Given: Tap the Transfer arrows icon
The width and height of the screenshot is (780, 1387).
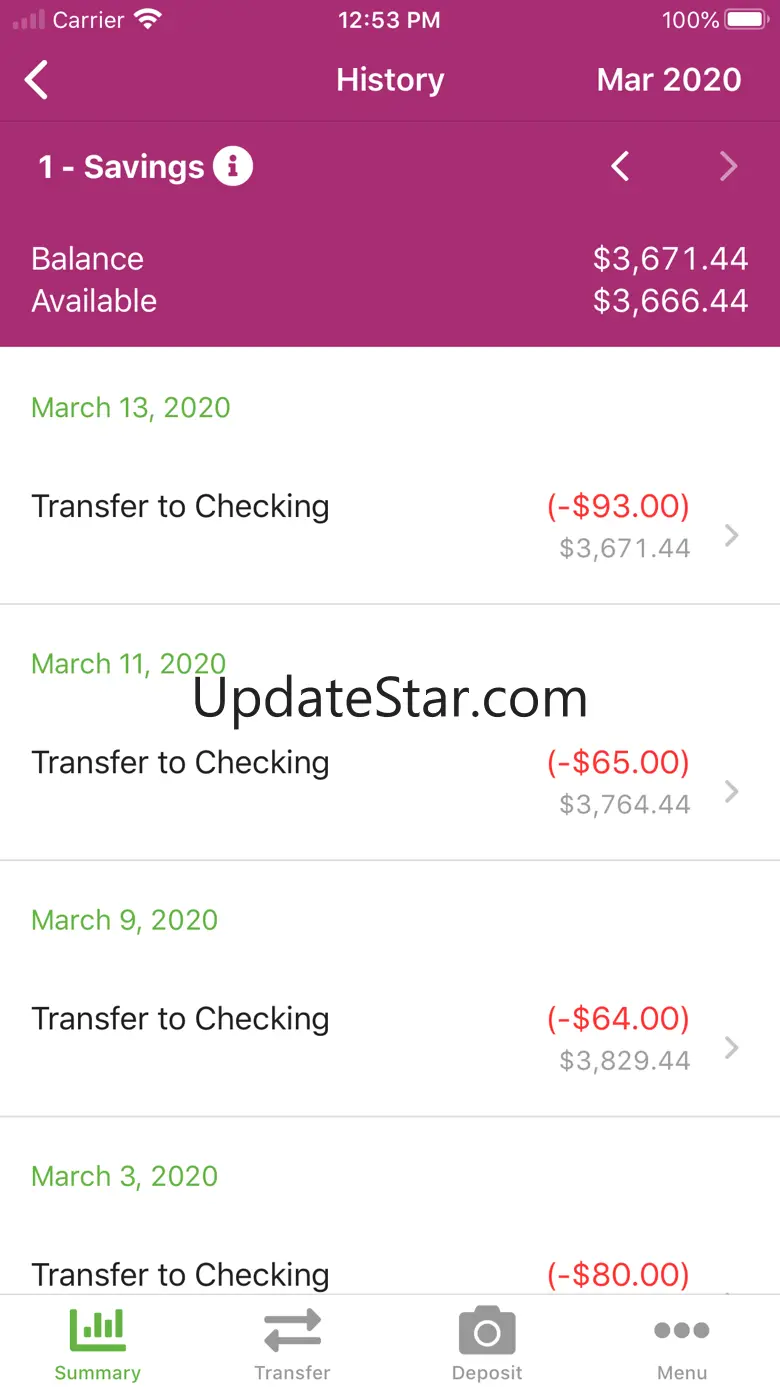Looking at the screenshot, I should [x=292, y=1330].
